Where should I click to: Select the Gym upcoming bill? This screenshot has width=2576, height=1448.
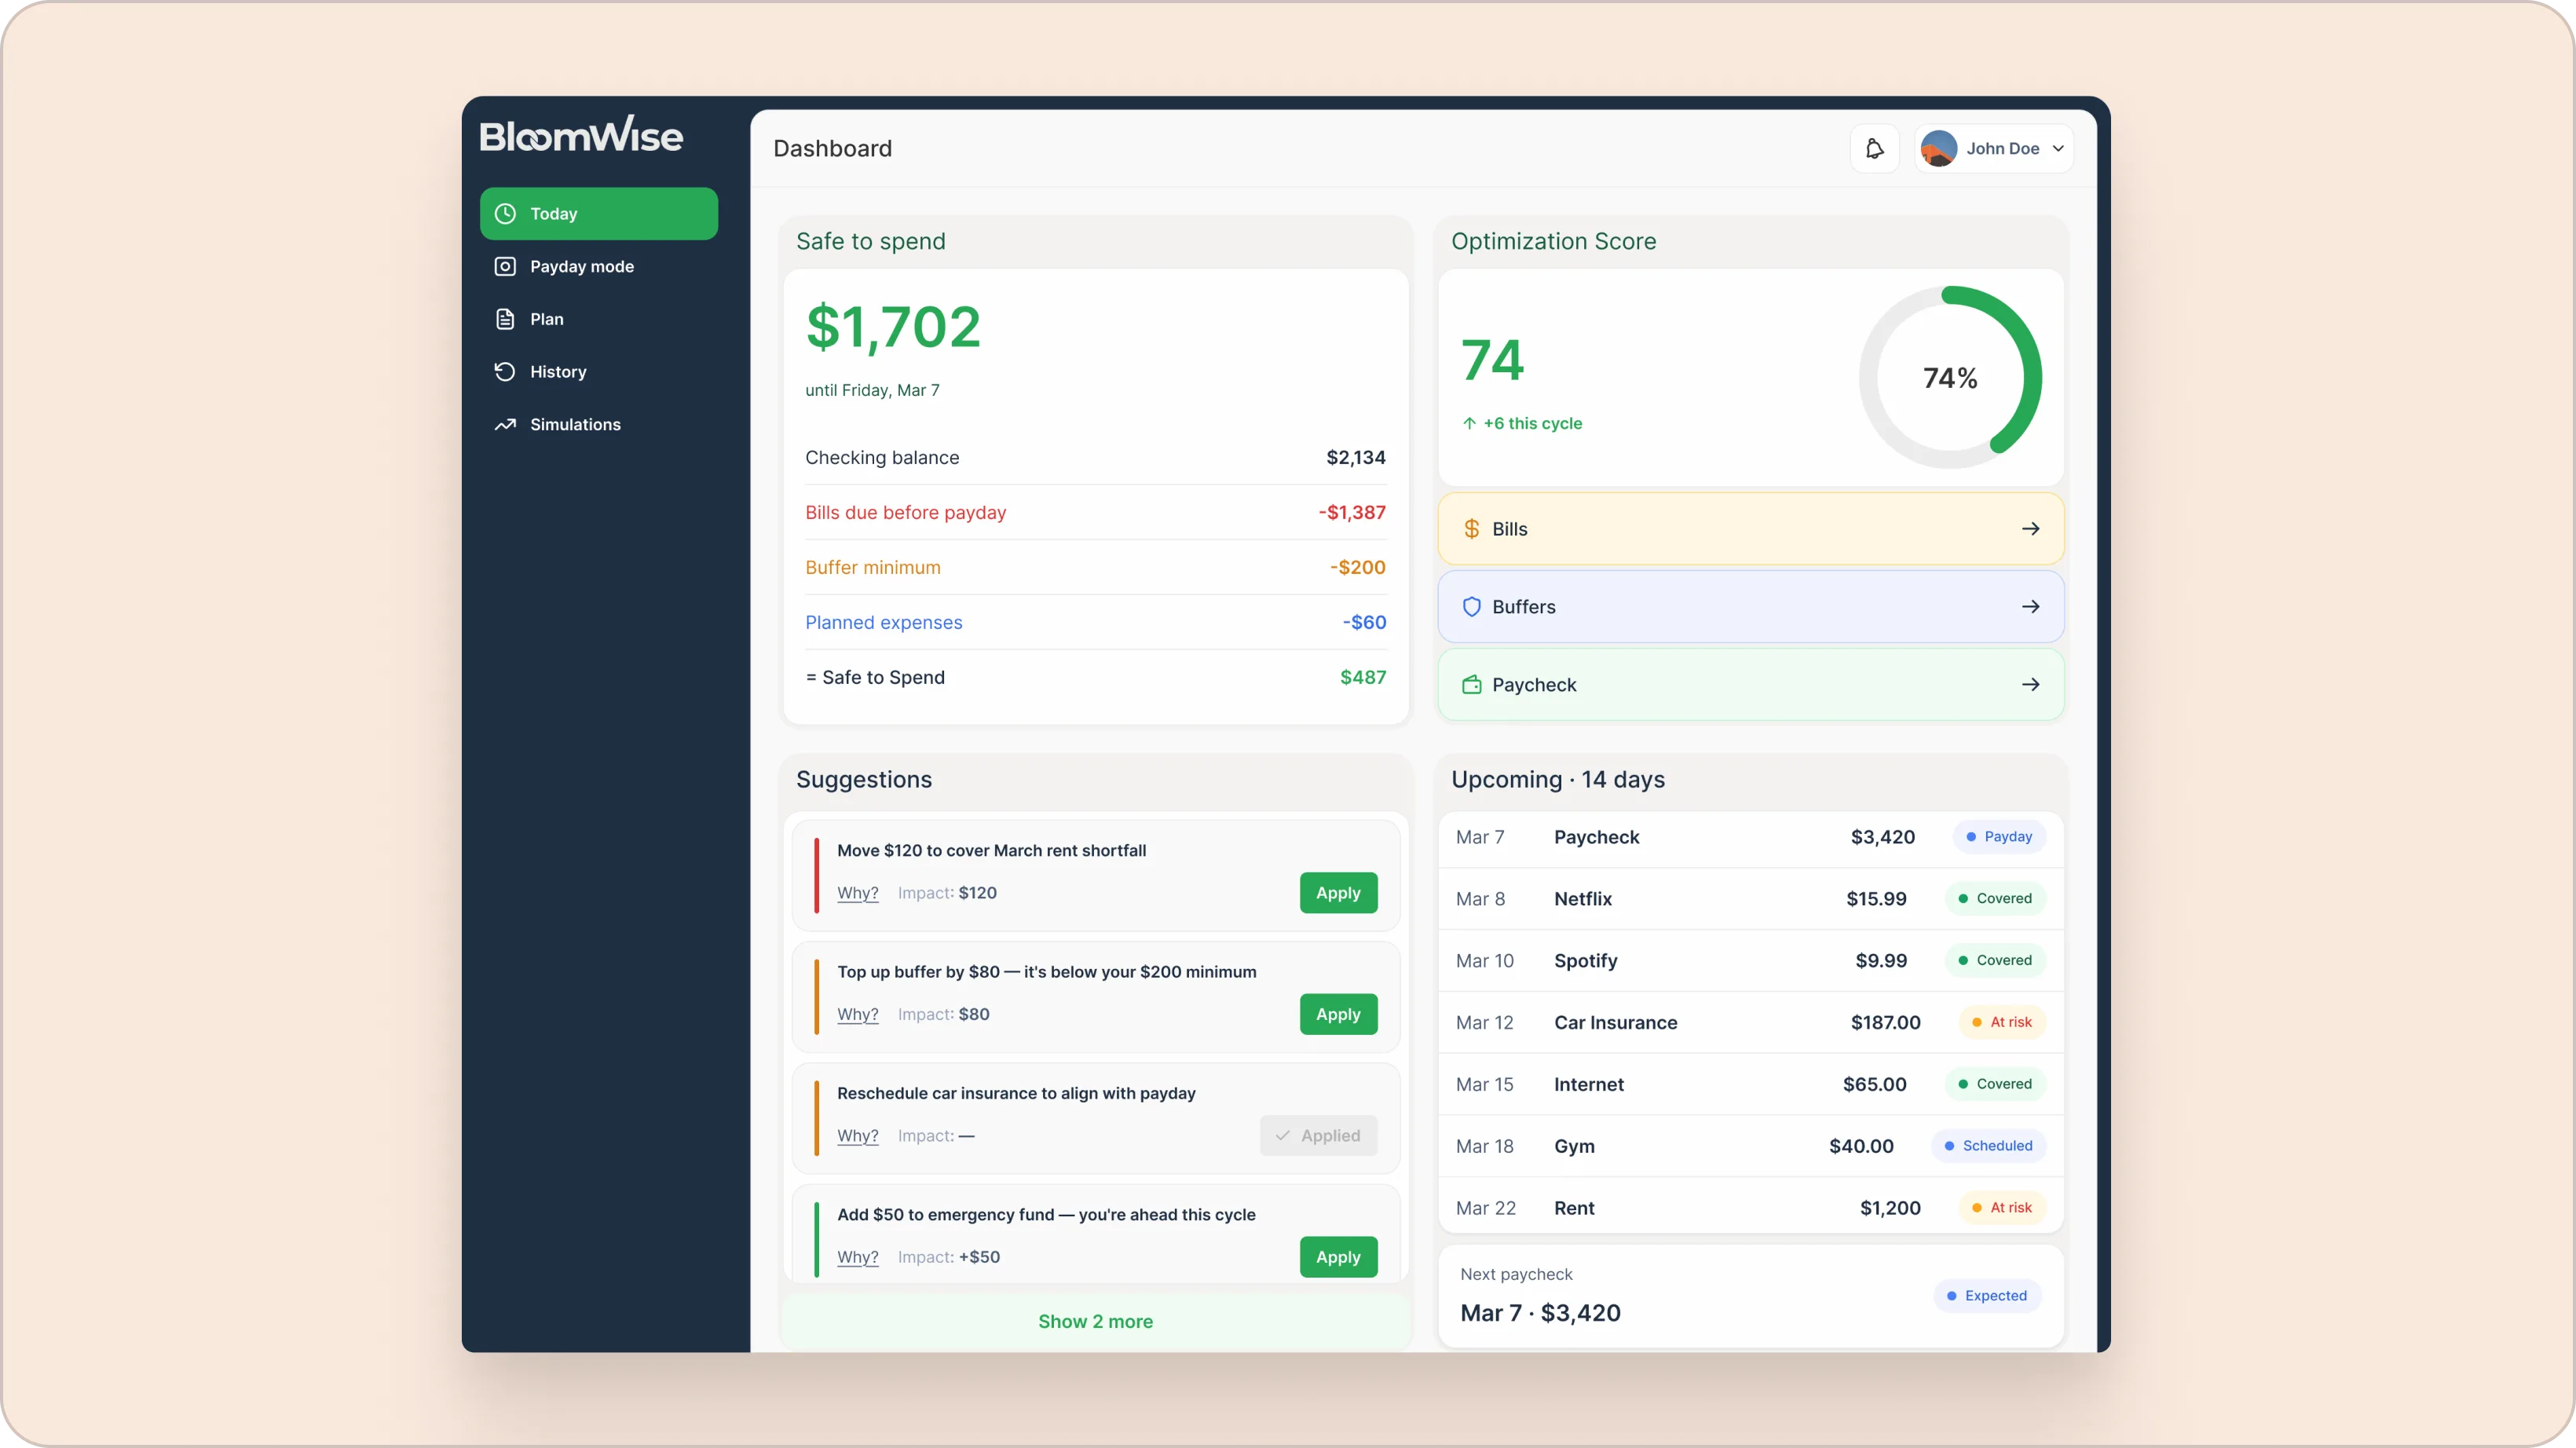pyautogui.click(x=1750, y=1146)
